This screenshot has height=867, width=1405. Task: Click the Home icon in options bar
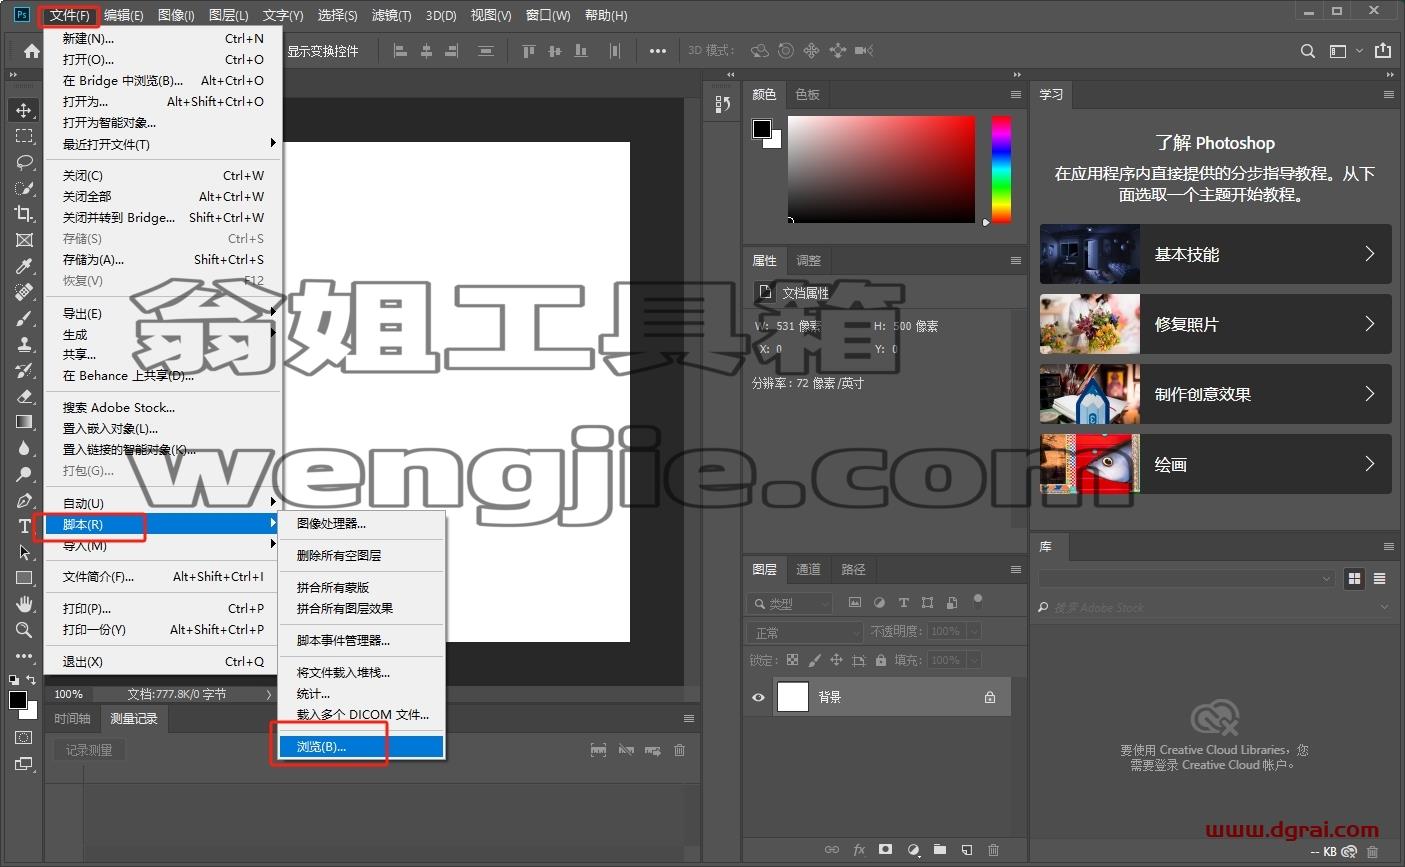(31, 51)
